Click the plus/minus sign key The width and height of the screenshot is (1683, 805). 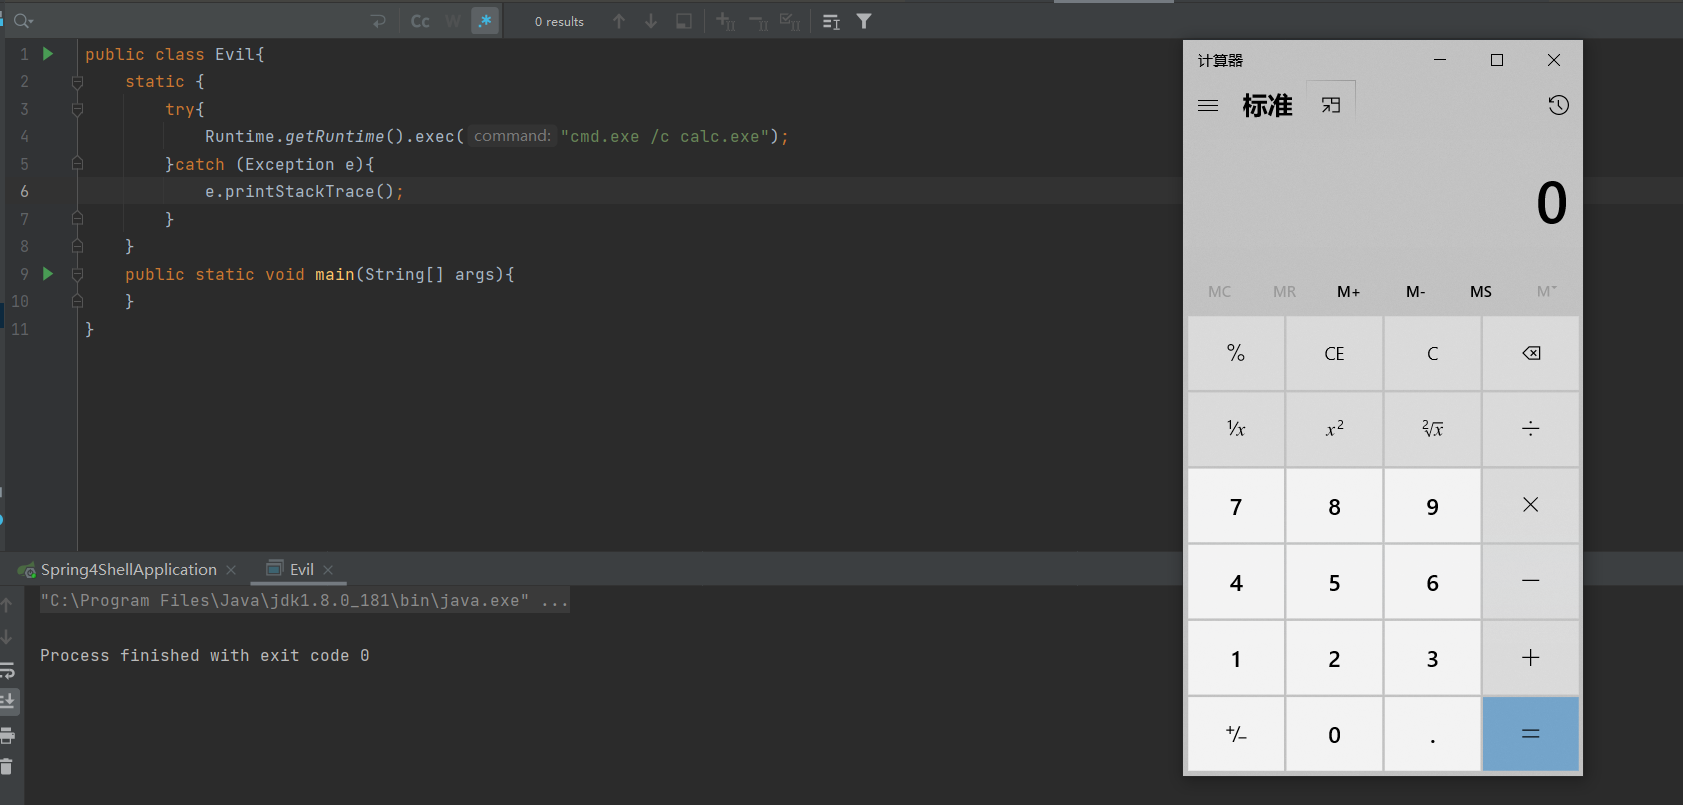(x=1236, y=734)
